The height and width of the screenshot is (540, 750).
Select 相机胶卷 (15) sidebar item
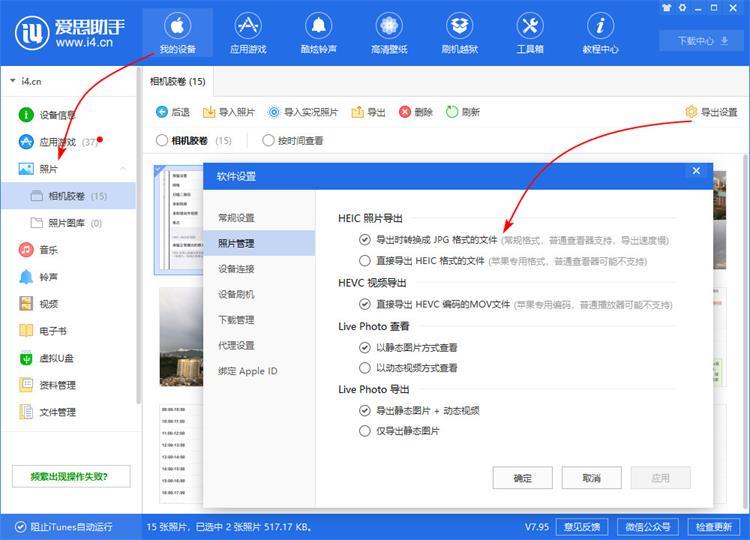(x=69, y=196)
